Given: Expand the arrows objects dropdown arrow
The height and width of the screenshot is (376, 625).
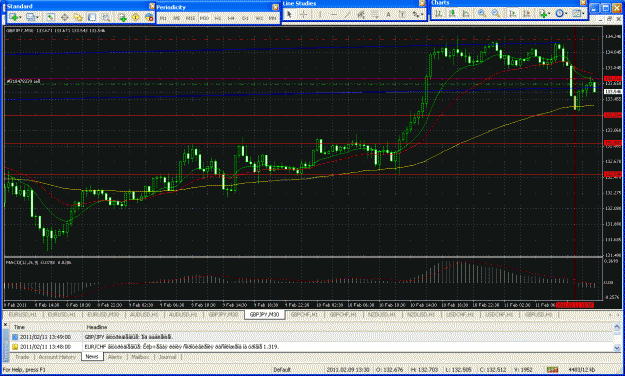Looking at the screenshot, I should tap(422, 14).
